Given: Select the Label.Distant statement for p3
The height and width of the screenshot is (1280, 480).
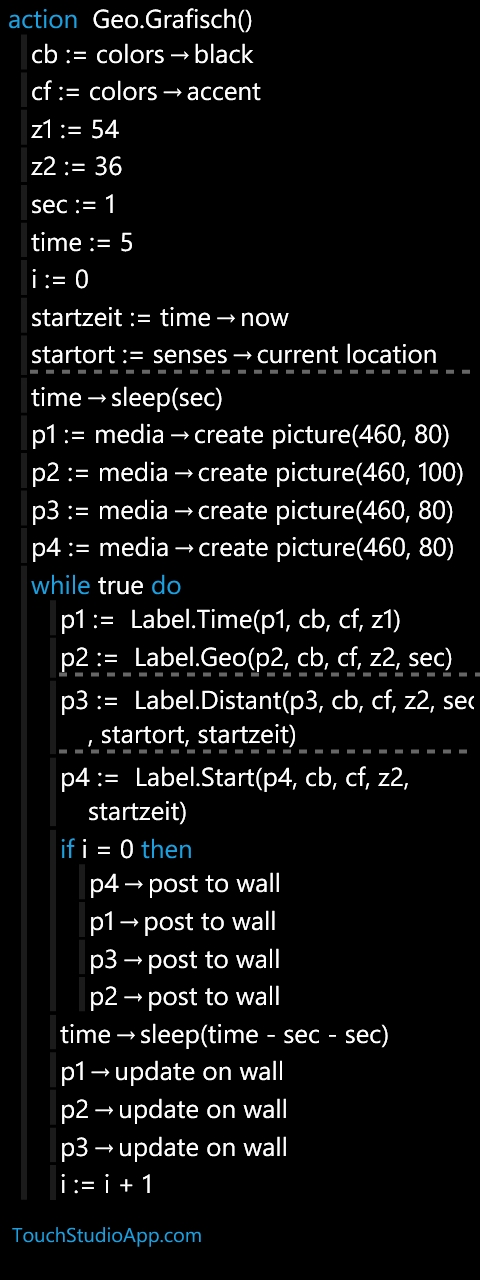Looking at the screenshot, I should pos(267,716).
